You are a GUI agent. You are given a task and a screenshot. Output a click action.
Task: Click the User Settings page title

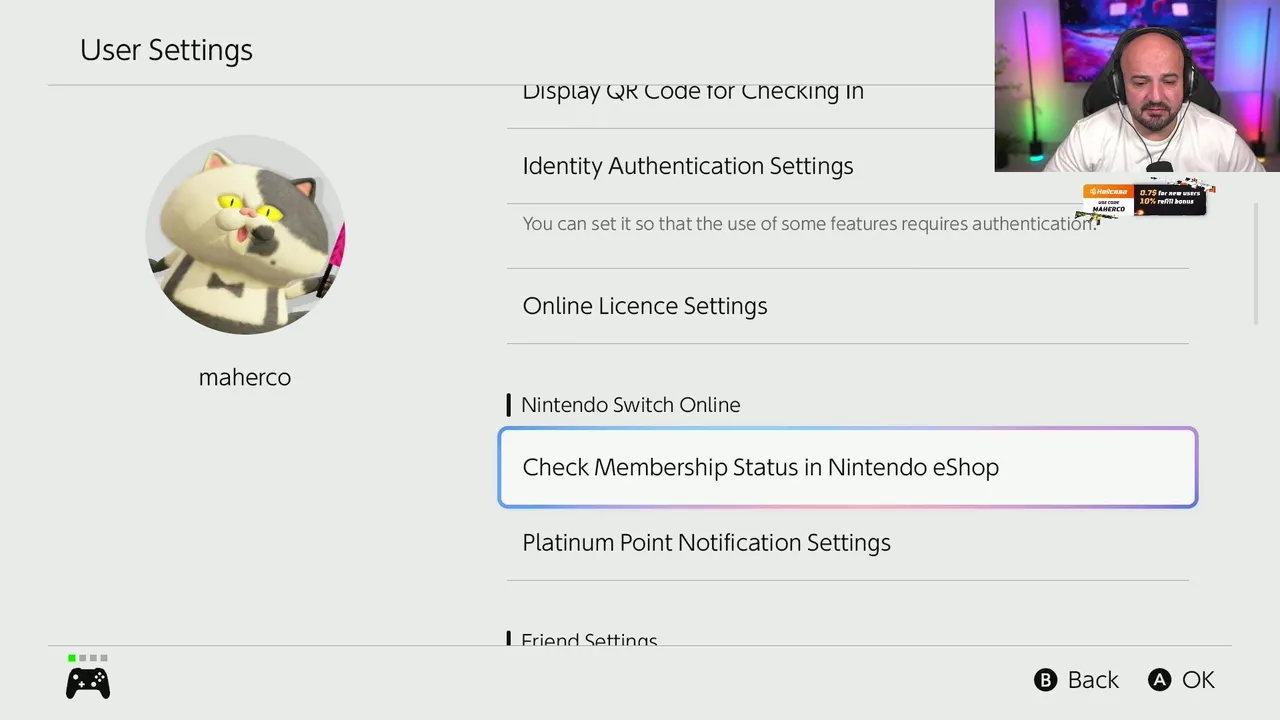point(166,50)
